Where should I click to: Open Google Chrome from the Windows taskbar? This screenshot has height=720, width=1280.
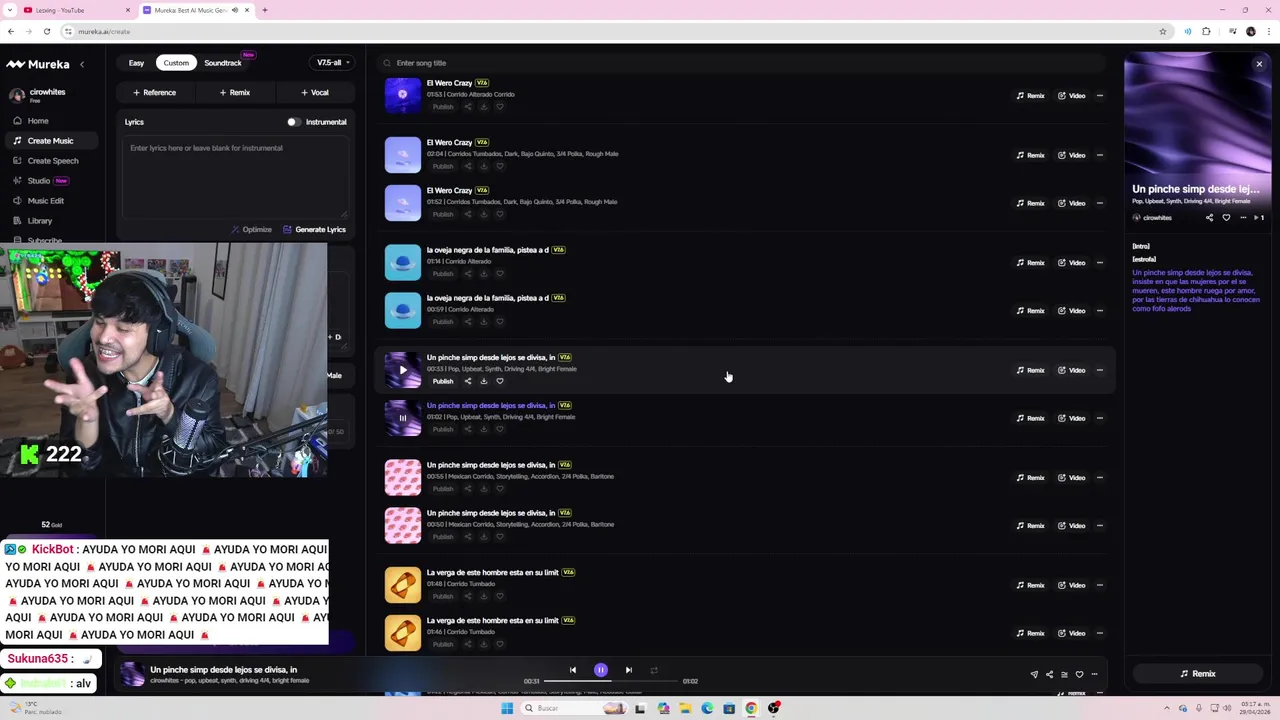pyautogui.click(x=751, y=708)
